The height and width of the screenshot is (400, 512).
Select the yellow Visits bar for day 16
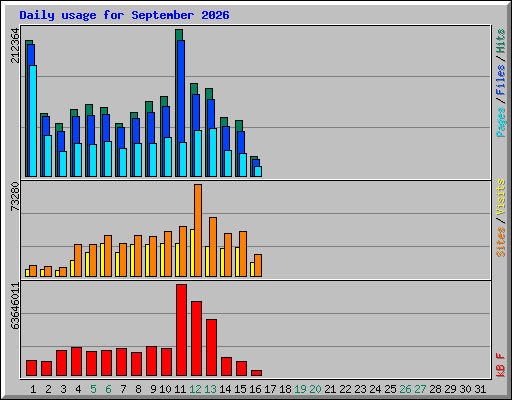click(252, 269)
